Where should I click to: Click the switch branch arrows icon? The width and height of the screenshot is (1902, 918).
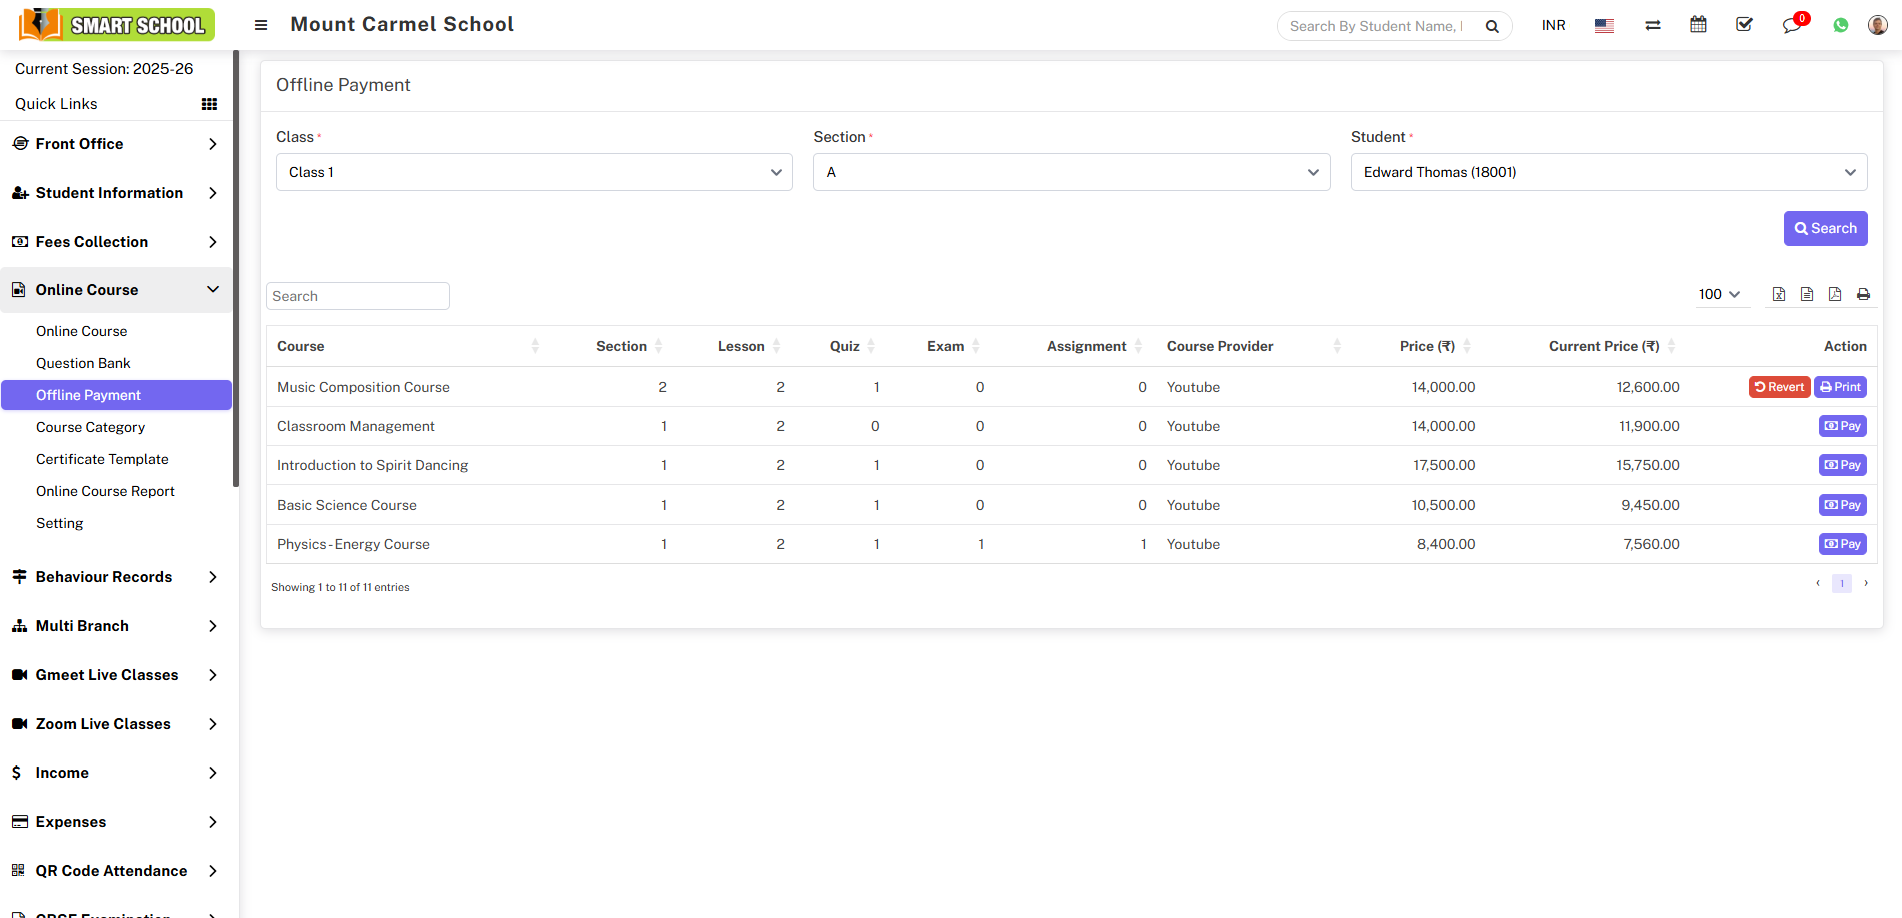pyautogui.click(x=1652, y=25)
